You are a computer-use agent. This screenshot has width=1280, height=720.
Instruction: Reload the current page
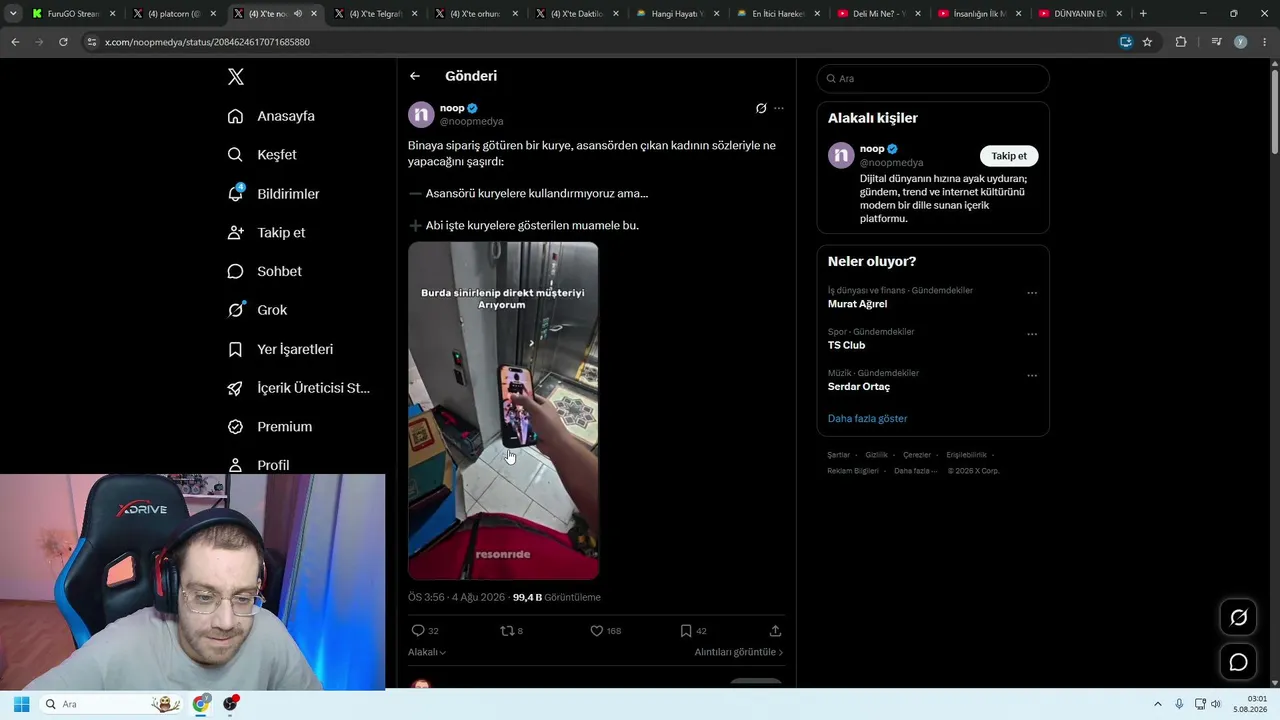tap(63, 42)
